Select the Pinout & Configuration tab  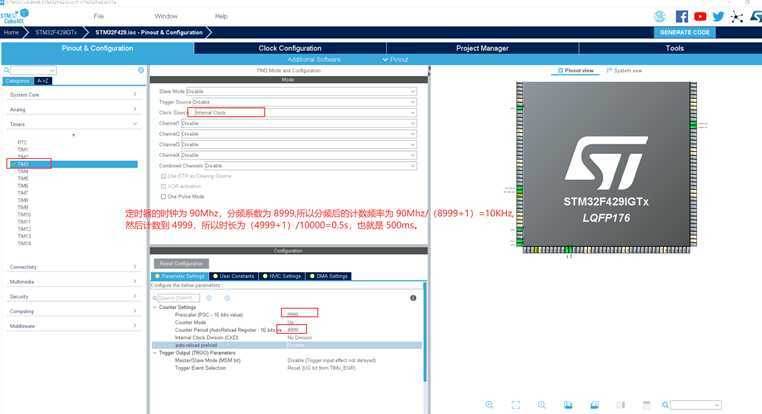coord(97,48)
